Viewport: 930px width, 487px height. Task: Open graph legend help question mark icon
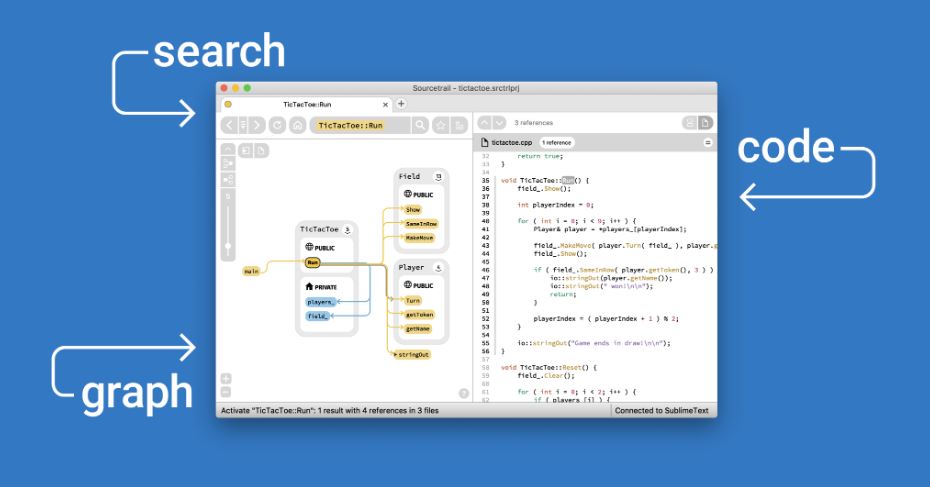(x=463, y=393)
